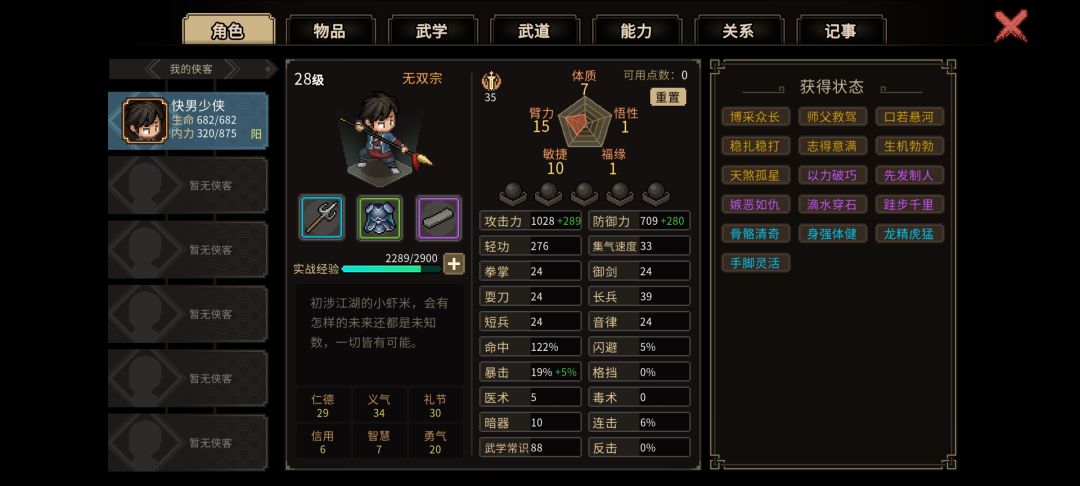
Task: Click the 重置 reset button
Action: tap(667, 97)
